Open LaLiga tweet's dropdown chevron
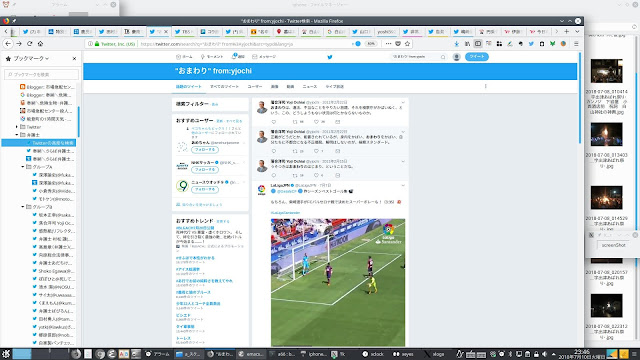Screen dimensions: 640x360 (x=403, y=185)
